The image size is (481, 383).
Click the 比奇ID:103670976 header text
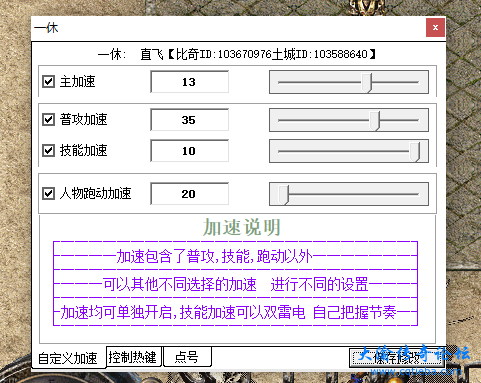(x=224, y=54)
